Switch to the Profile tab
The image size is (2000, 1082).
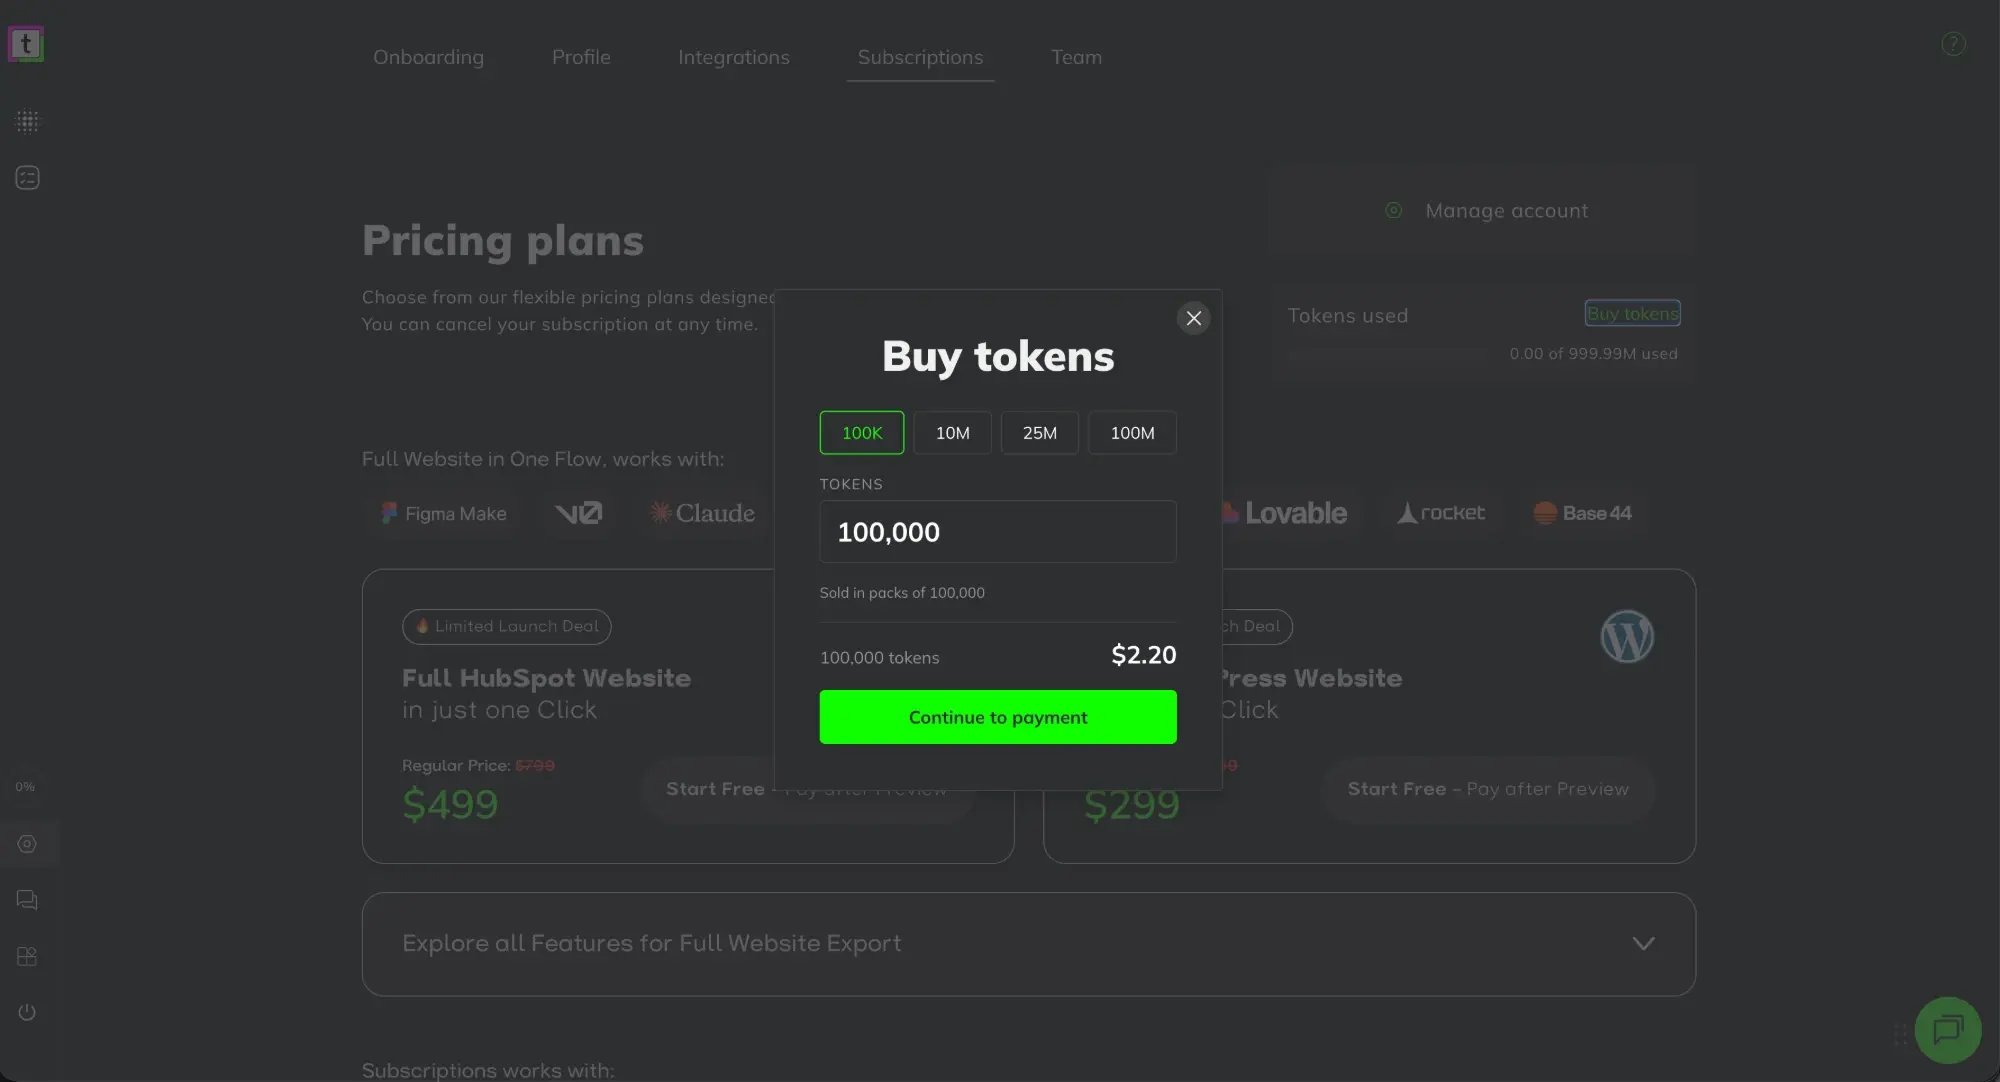[581, 57]
